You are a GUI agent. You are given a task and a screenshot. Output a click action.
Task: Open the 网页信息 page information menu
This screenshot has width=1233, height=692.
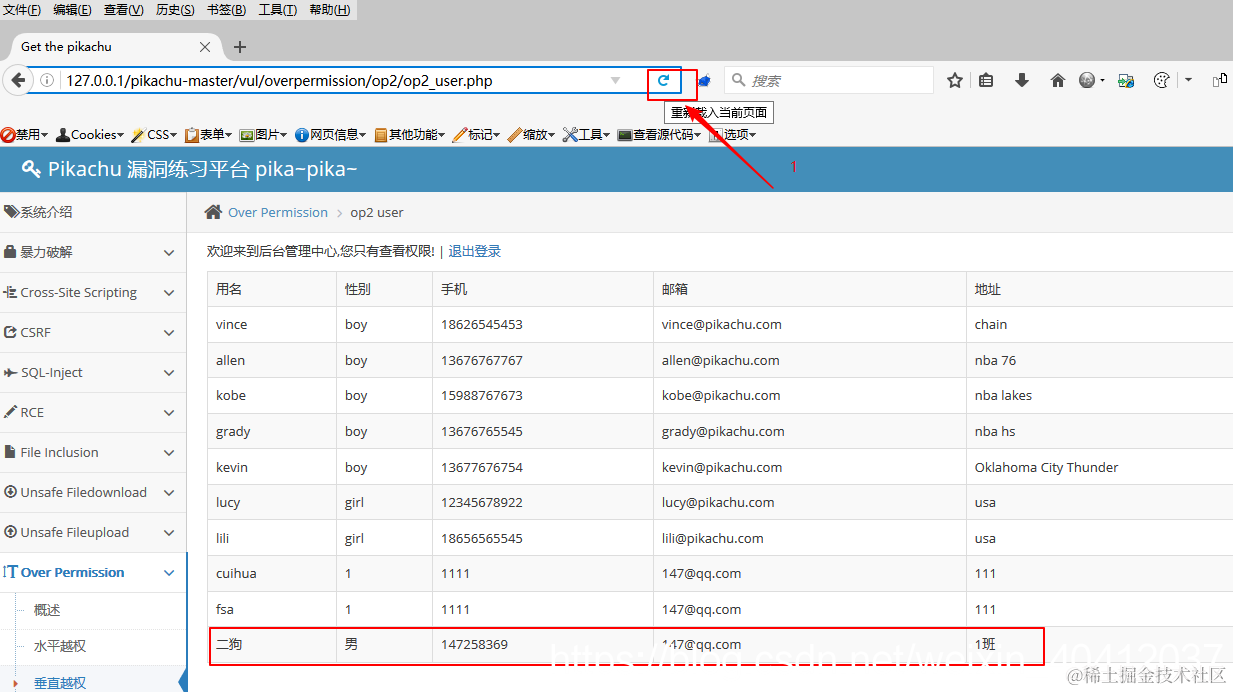331,134
